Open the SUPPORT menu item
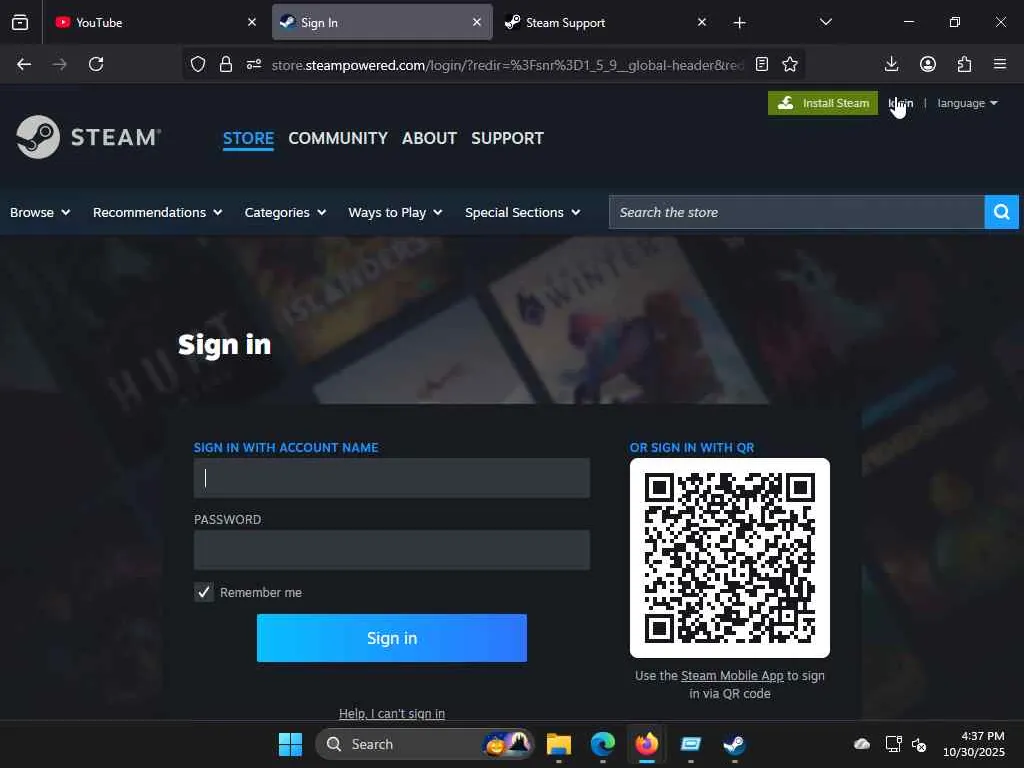This screenshot has height=768, width=1024. pos(507,138)
